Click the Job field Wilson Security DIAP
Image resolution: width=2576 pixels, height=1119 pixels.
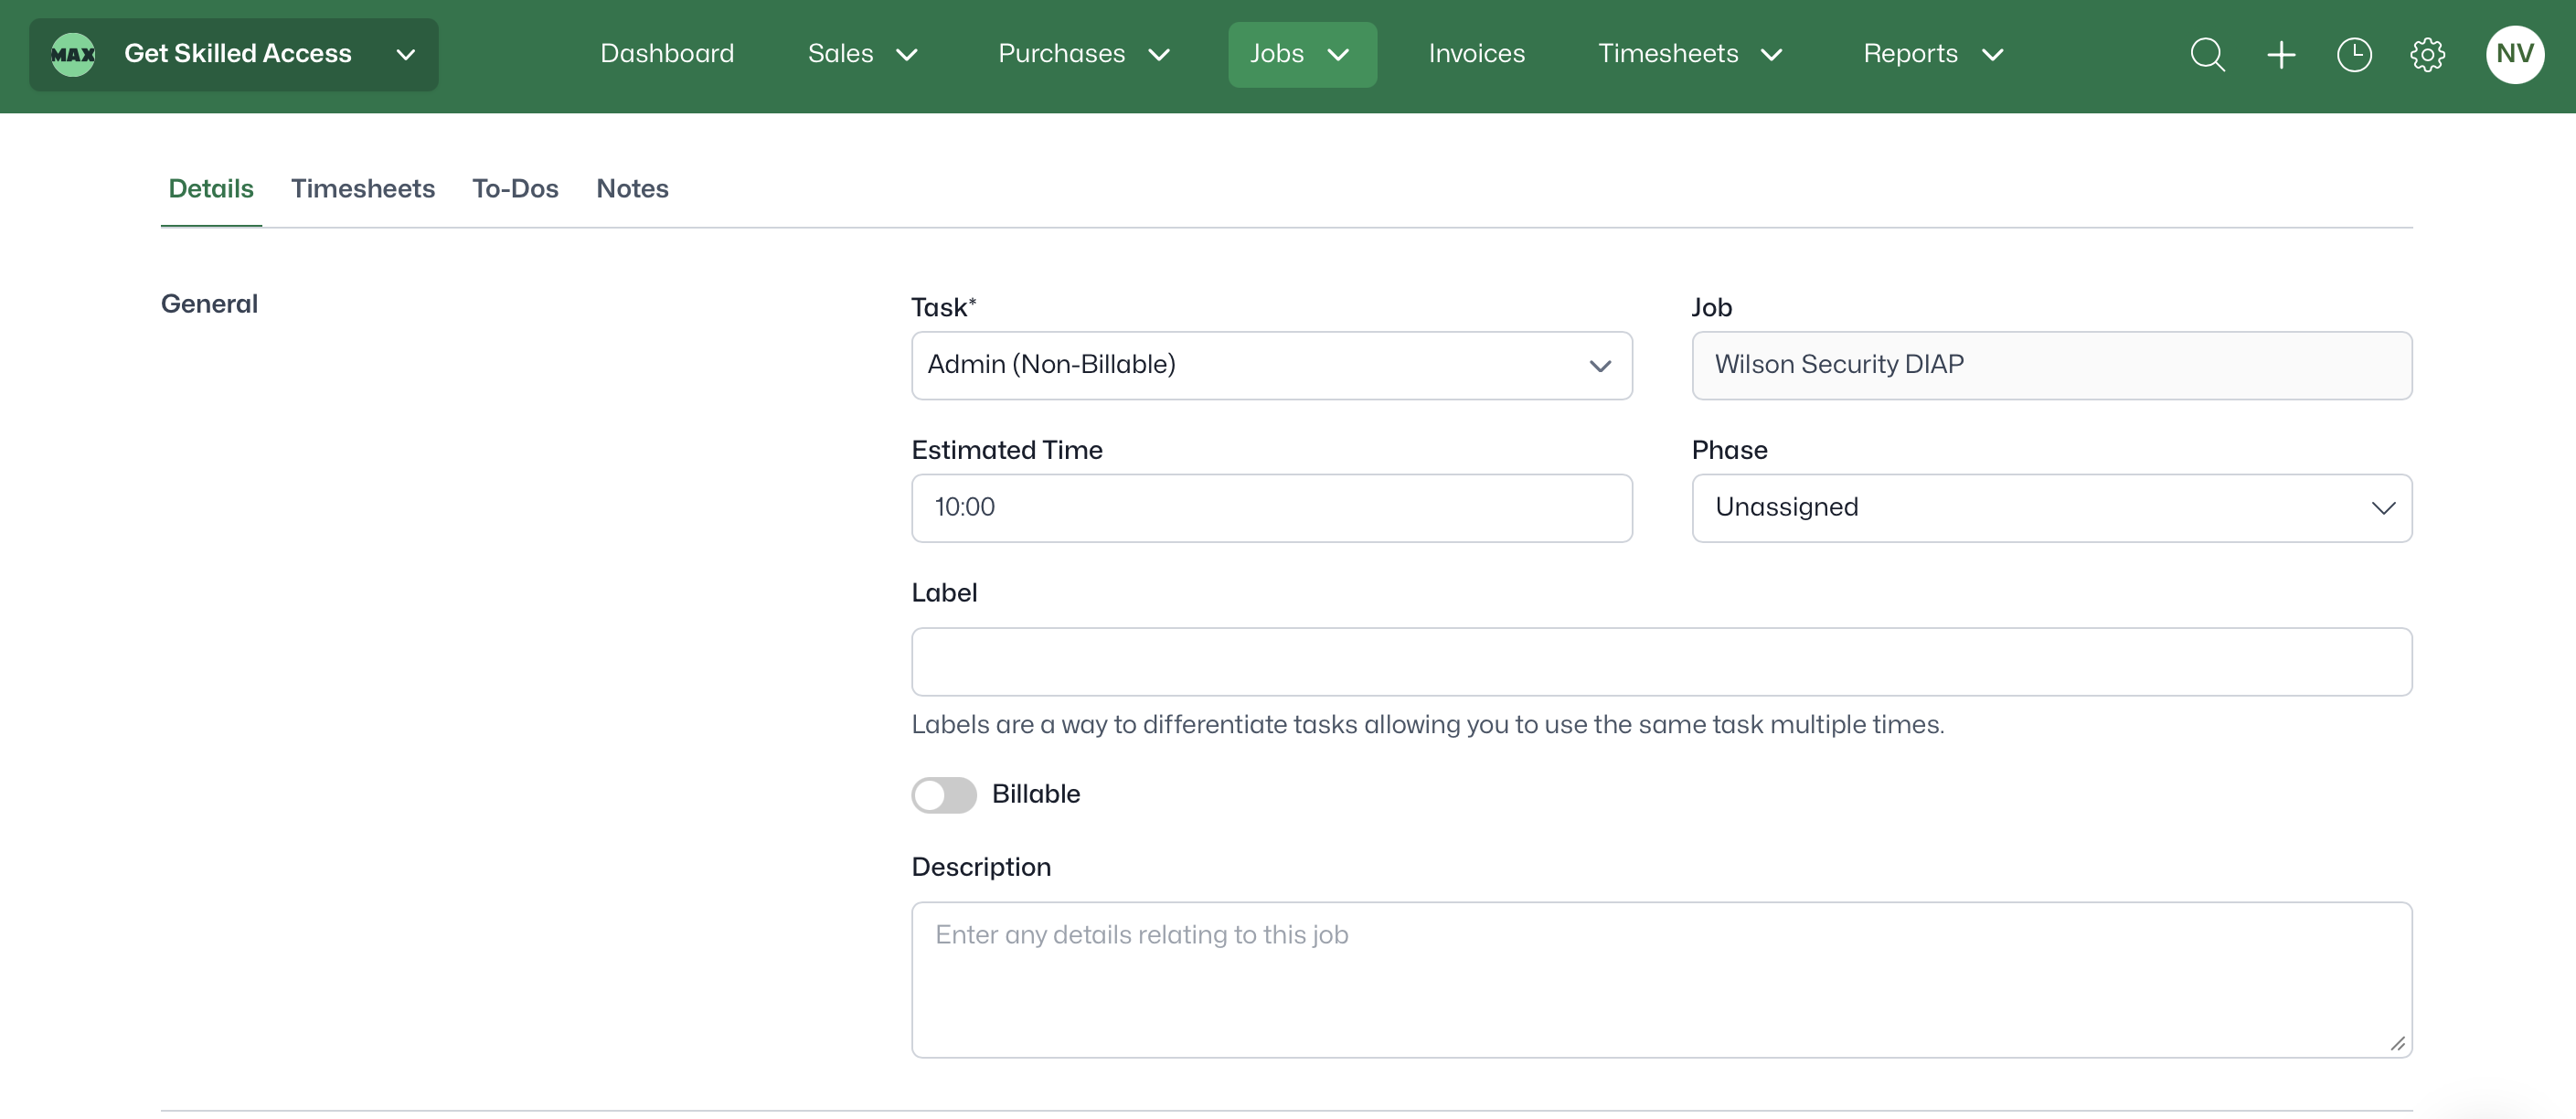tap(2051, 365)
